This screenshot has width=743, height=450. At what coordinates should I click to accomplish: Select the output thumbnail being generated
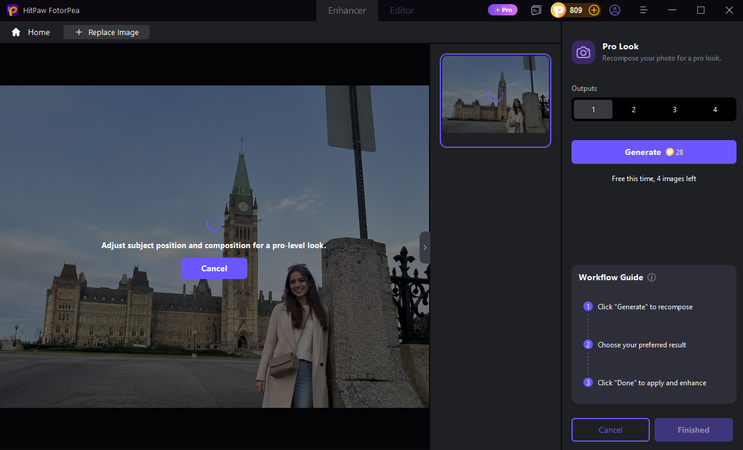(495, 100)
